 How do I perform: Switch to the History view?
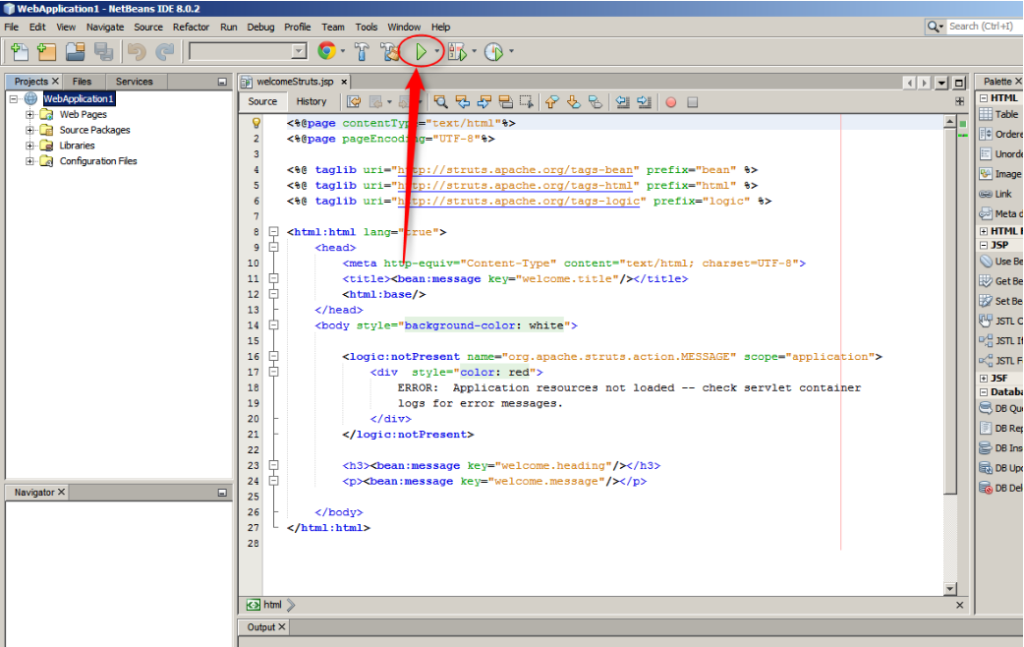click(x=311, y=102)
